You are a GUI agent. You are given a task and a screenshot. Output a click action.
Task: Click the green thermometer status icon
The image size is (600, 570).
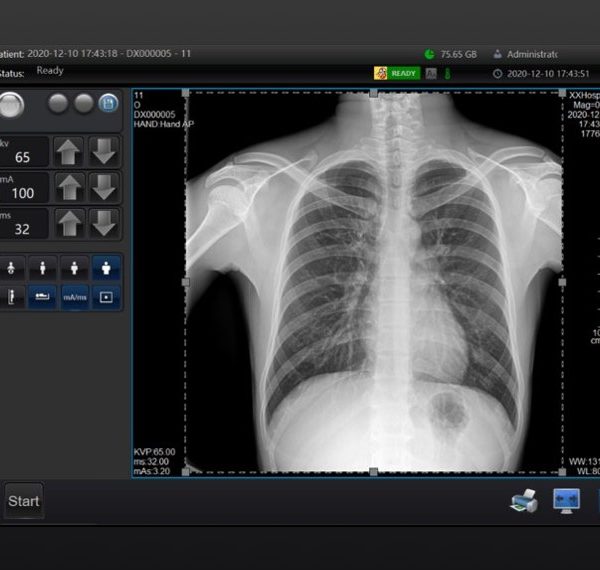[x=447, y=73]
